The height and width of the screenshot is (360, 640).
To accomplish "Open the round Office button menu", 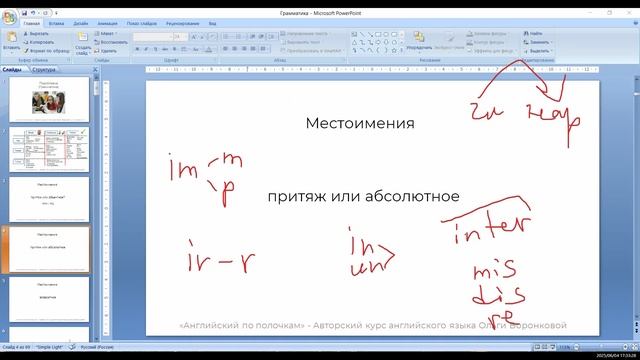I will (x=9, y=17).
